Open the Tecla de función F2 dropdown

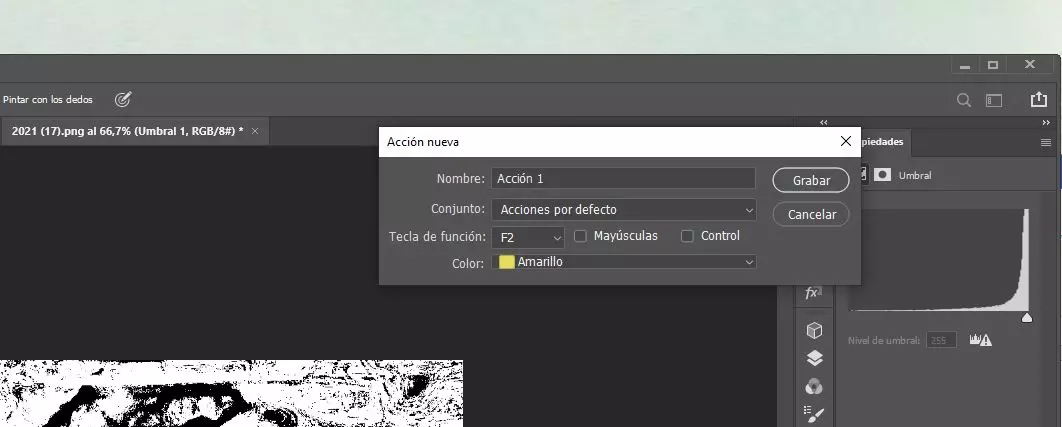click(529, 238)
